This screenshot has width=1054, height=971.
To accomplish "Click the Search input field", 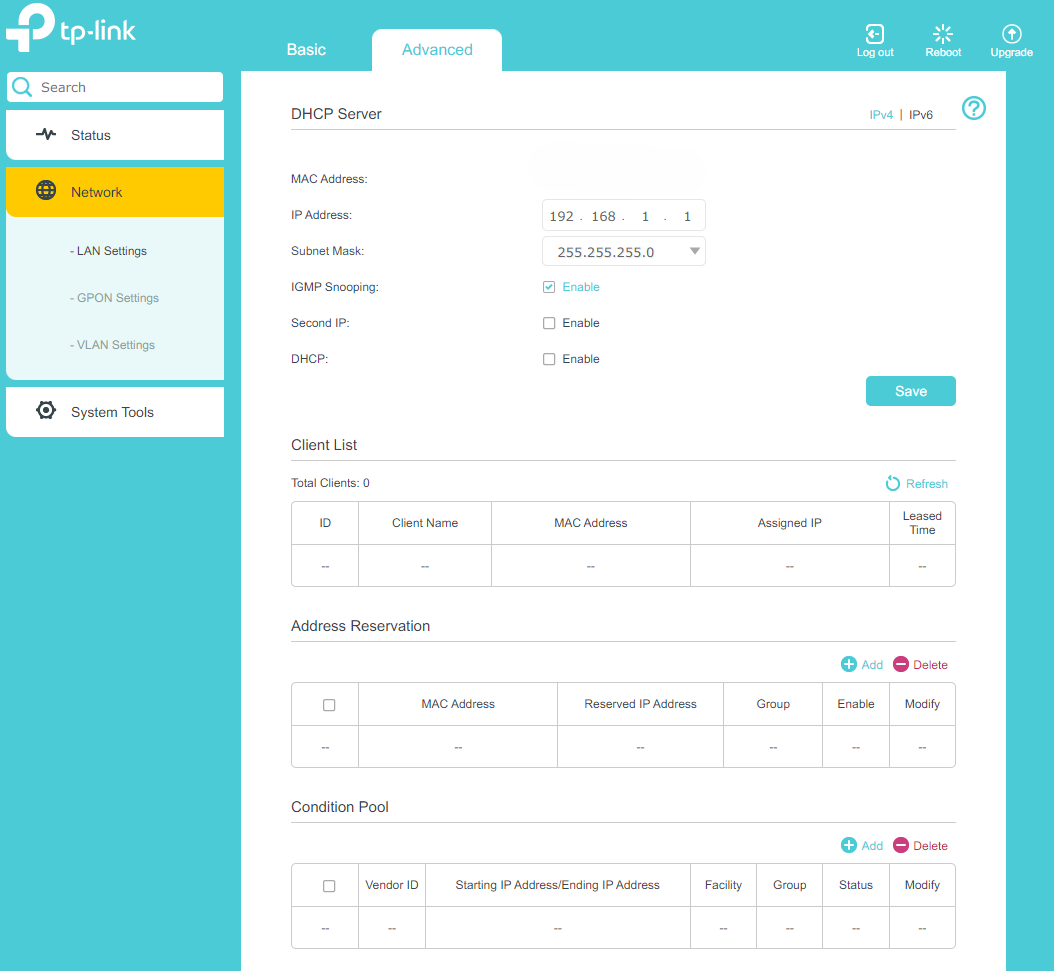I will (115, 87).
